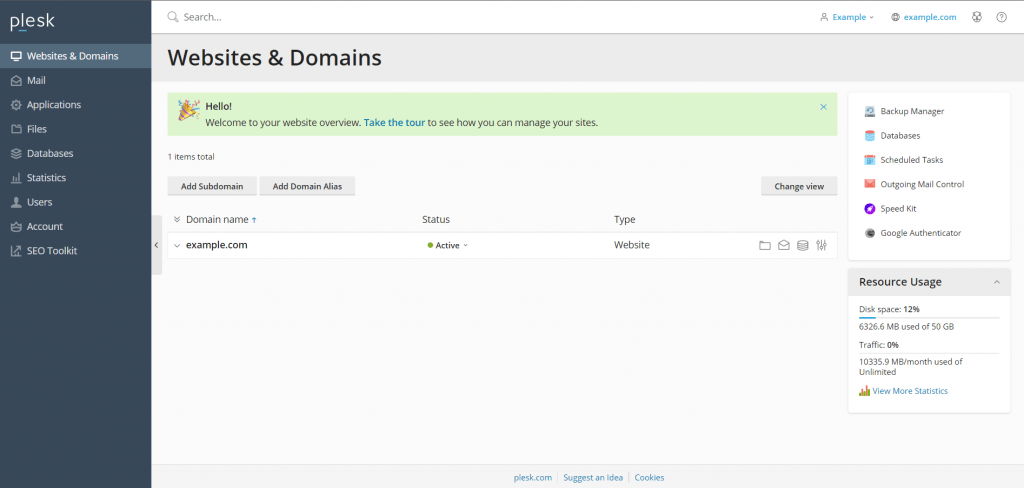Click the Users person icon in sidebar
Screen dimensions: 1024x488
[x=16, y=202]
